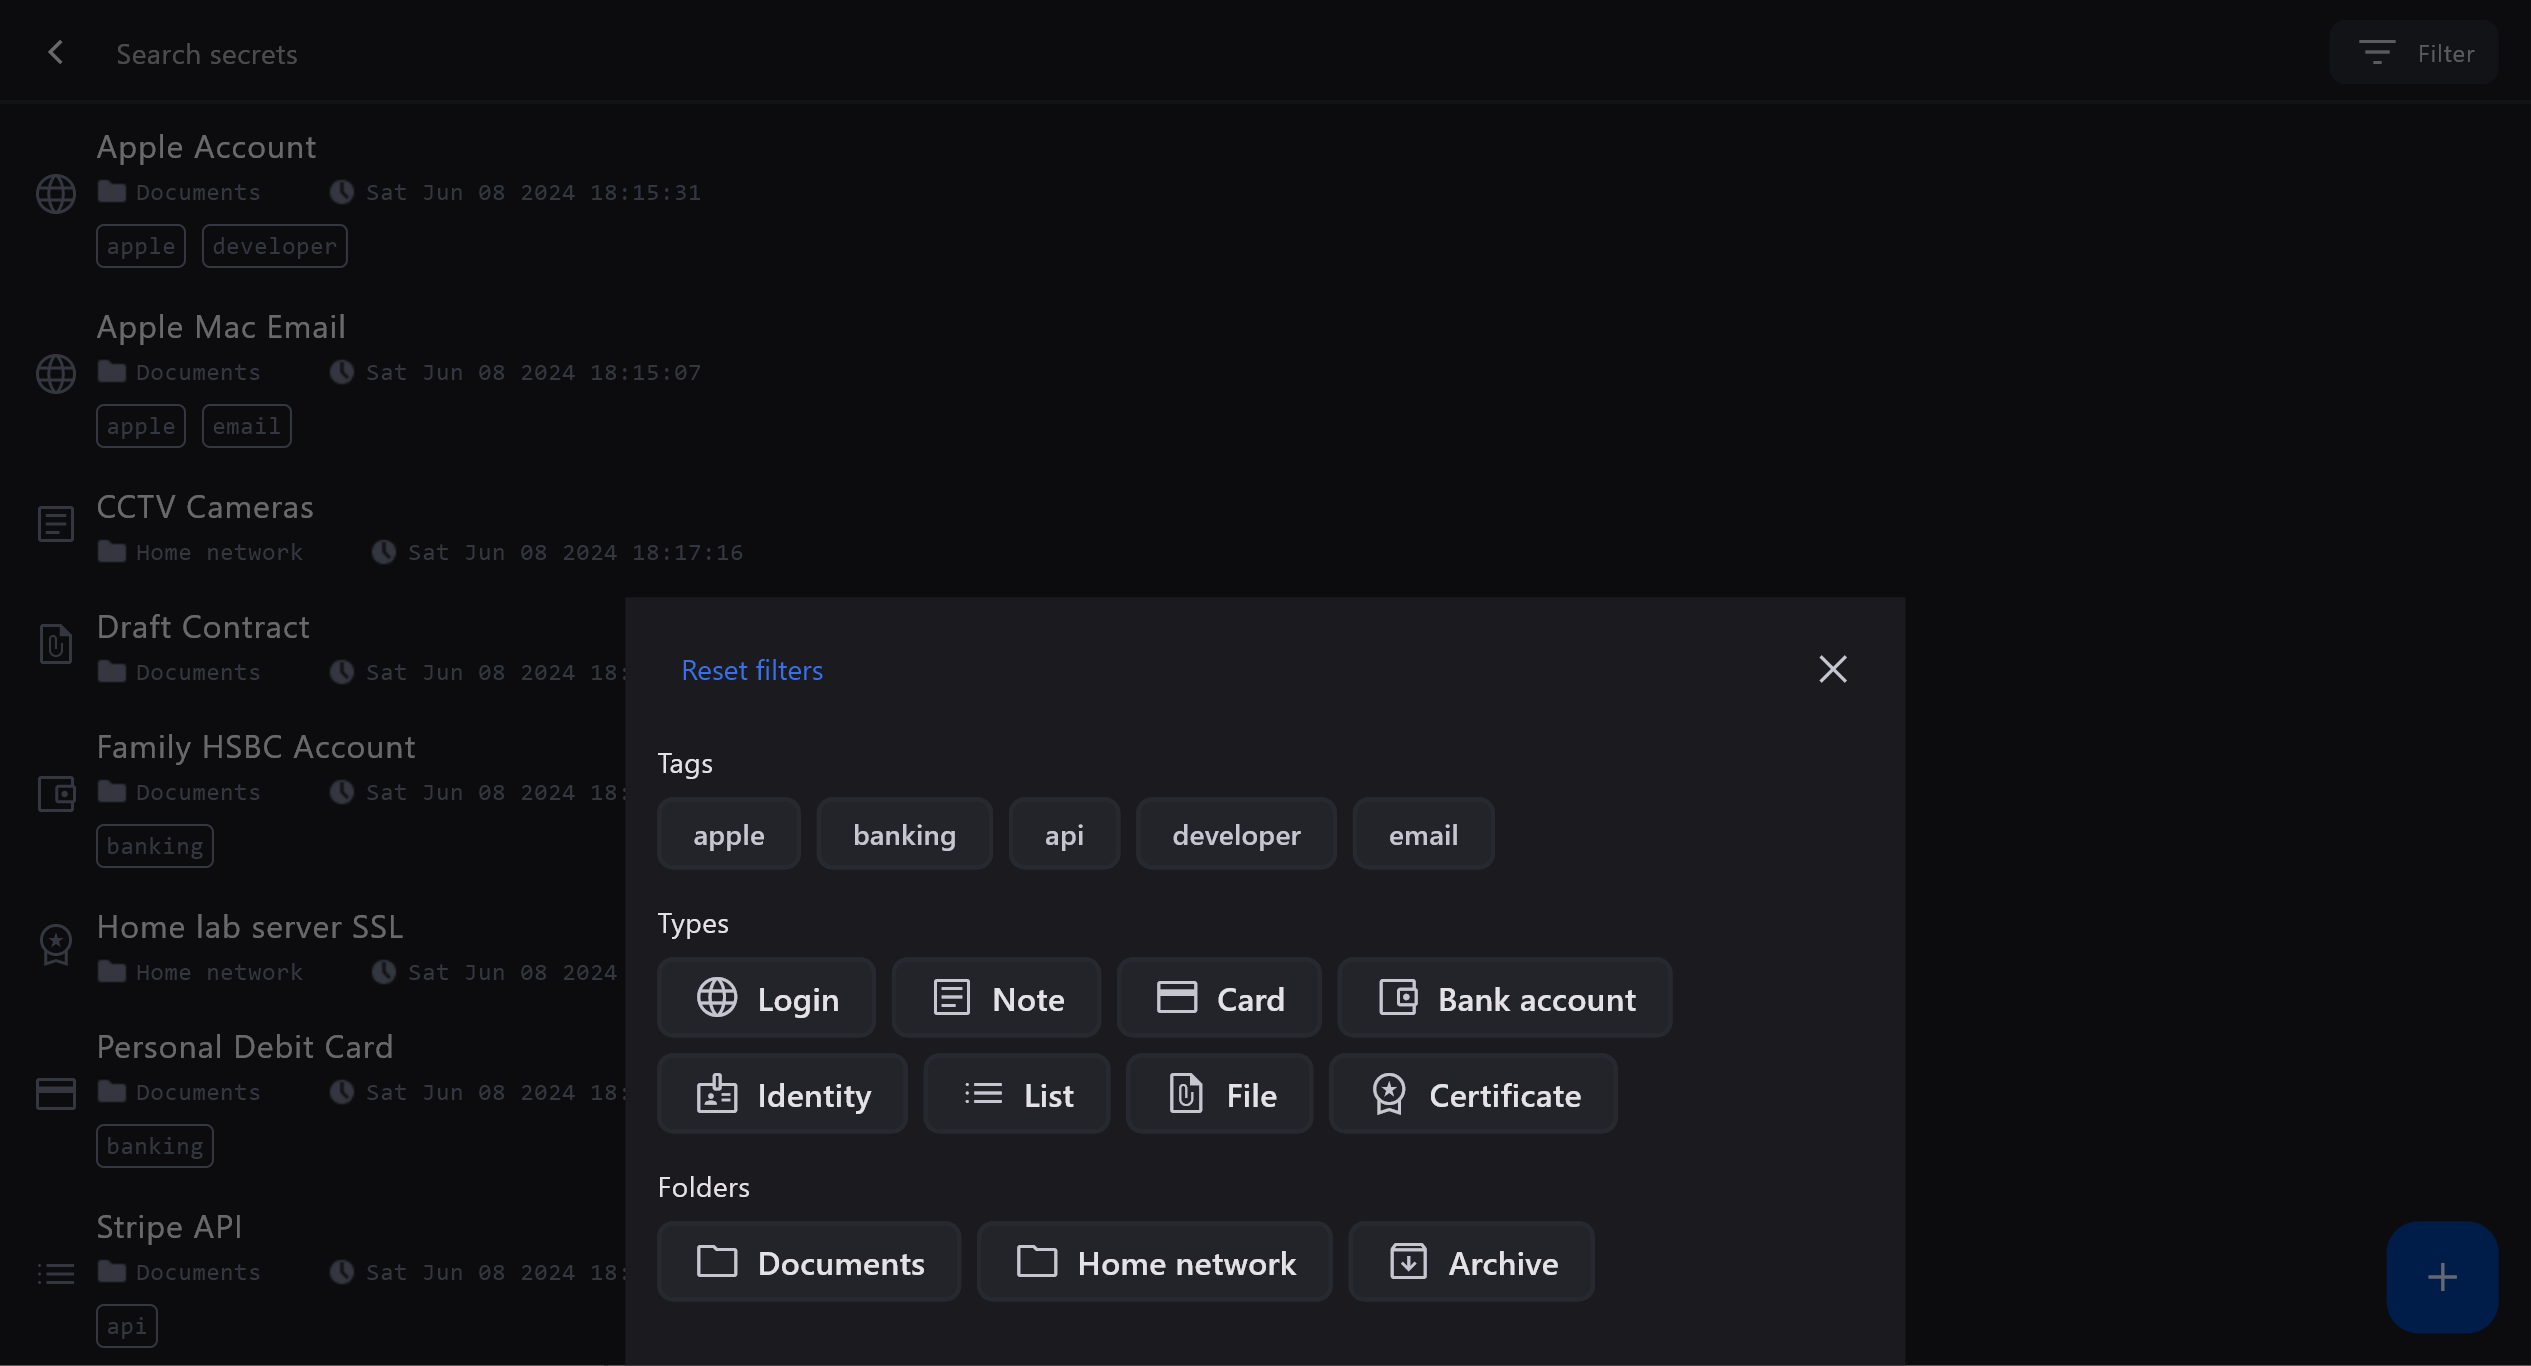This screenshot has height=1366, width=2531.
Task: Click the back arrow icon
Action: (56, 53)
